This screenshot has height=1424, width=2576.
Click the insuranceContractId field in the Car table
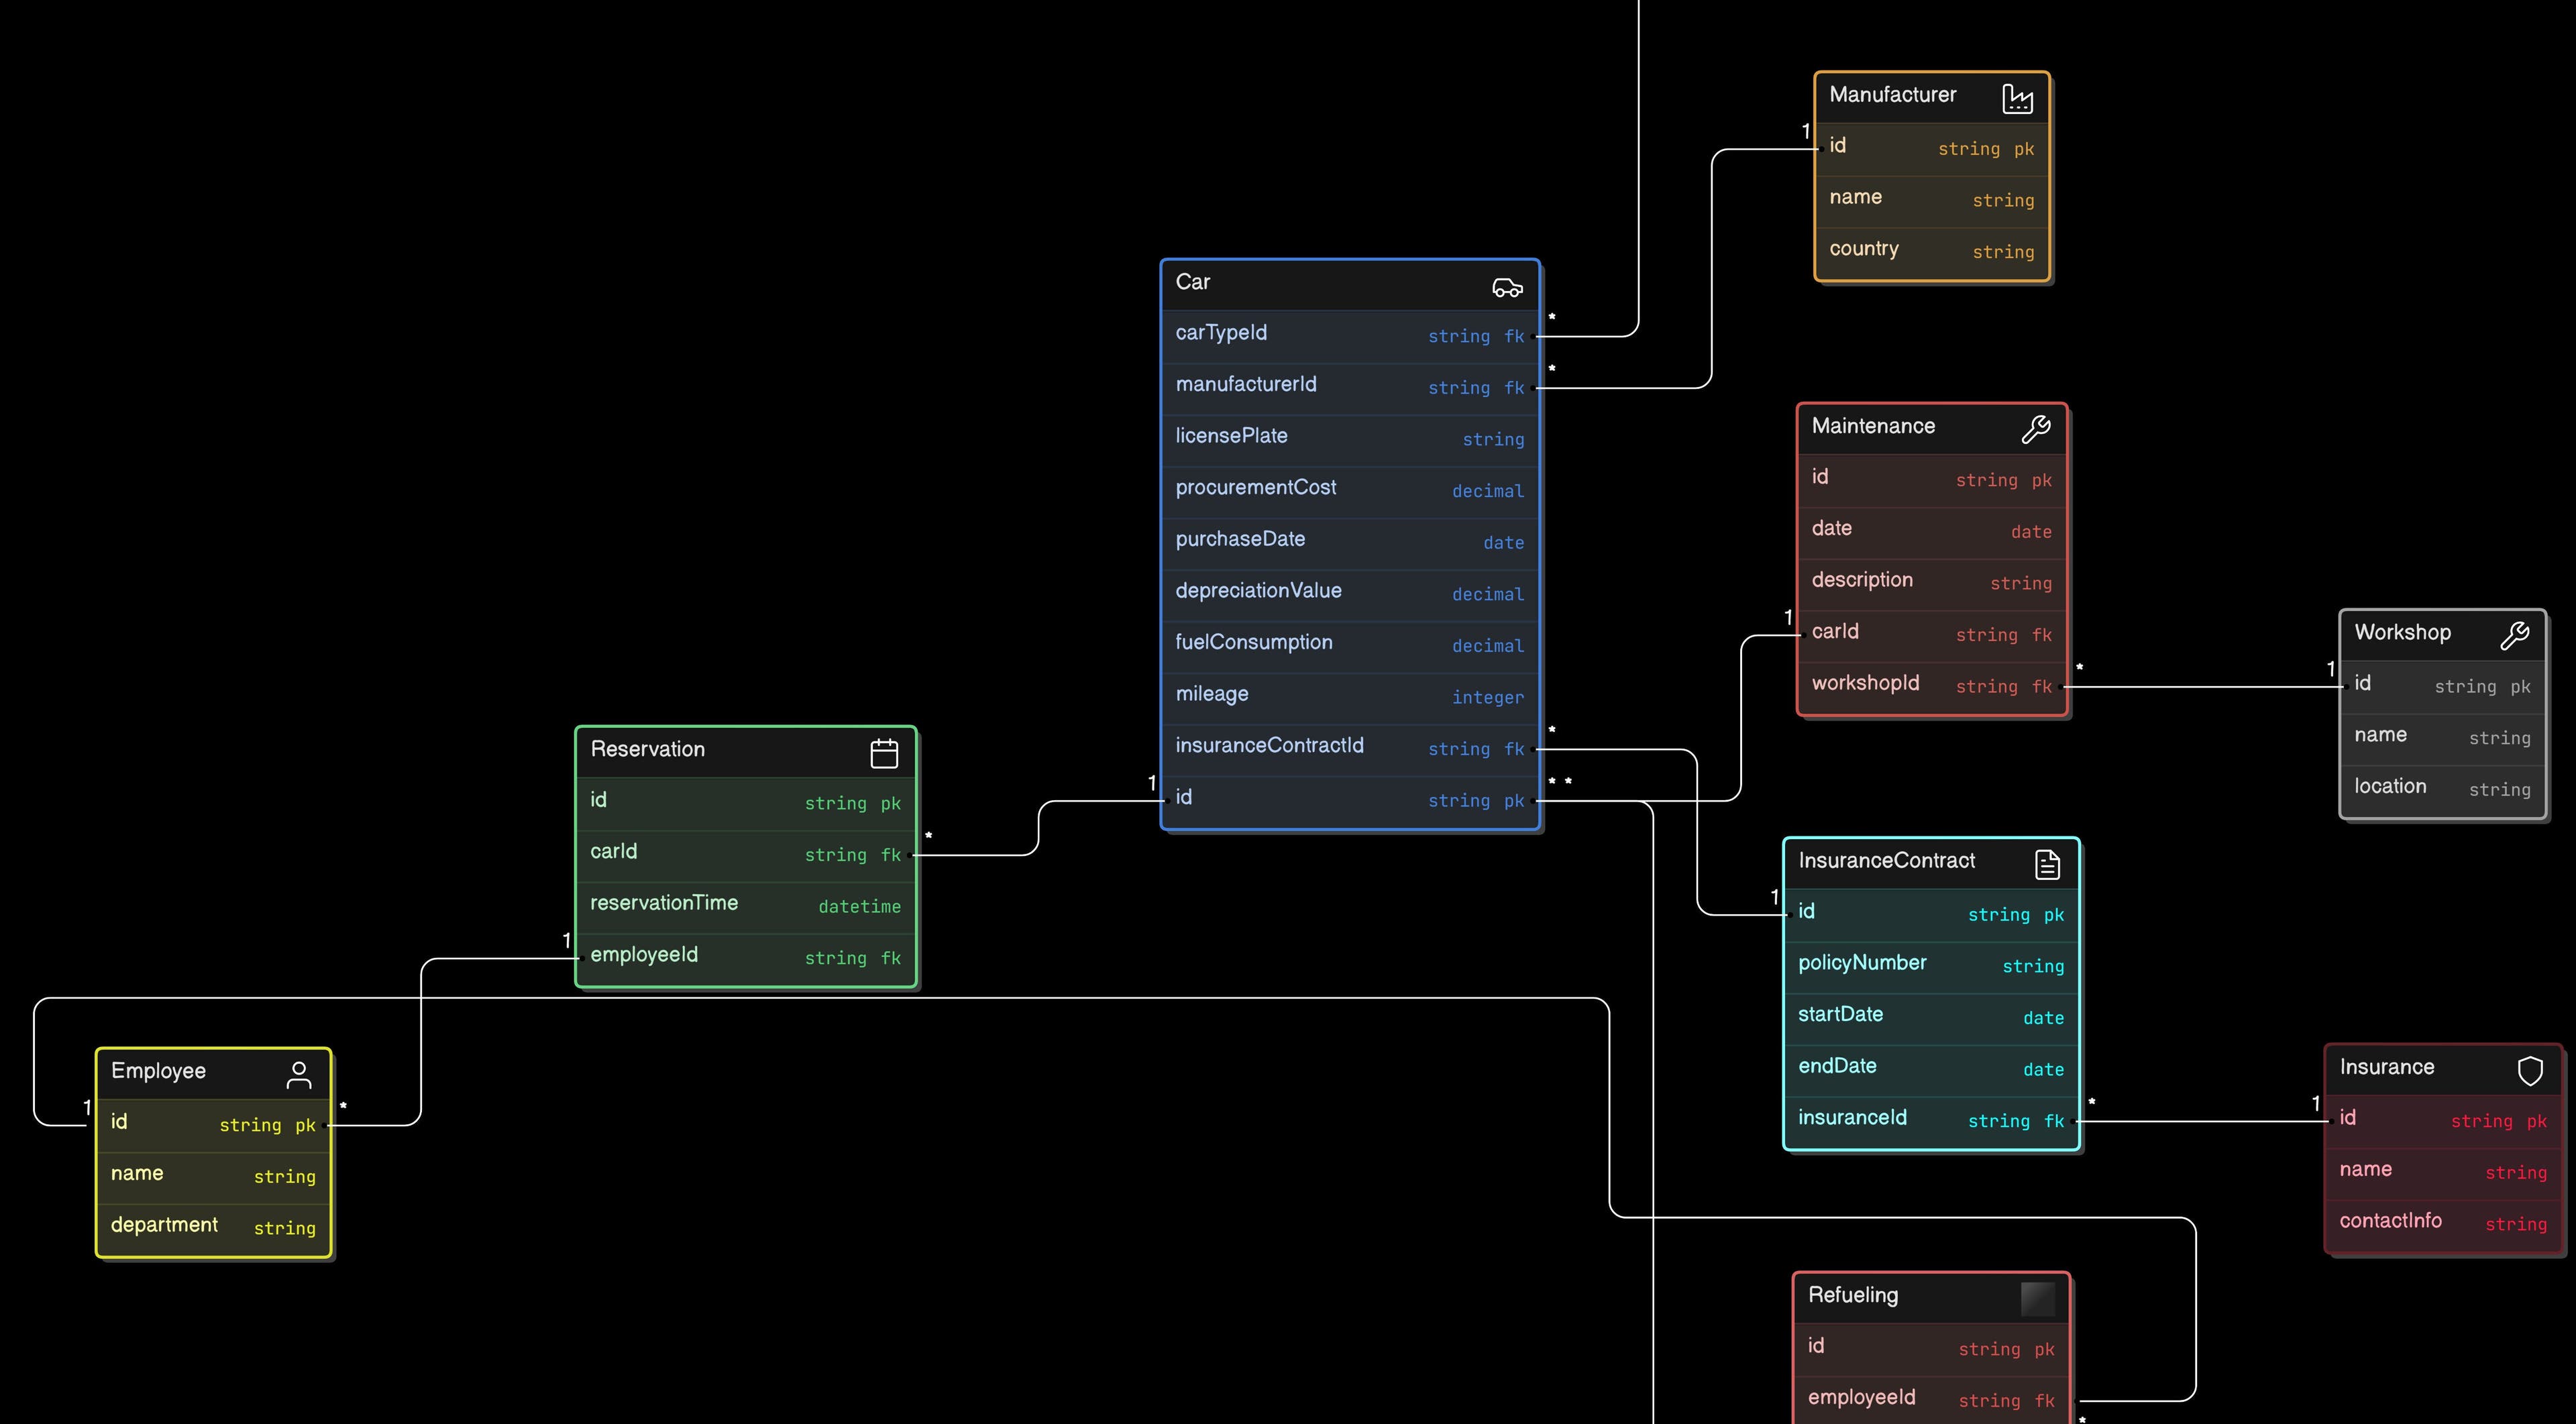tap(1268, 746)
